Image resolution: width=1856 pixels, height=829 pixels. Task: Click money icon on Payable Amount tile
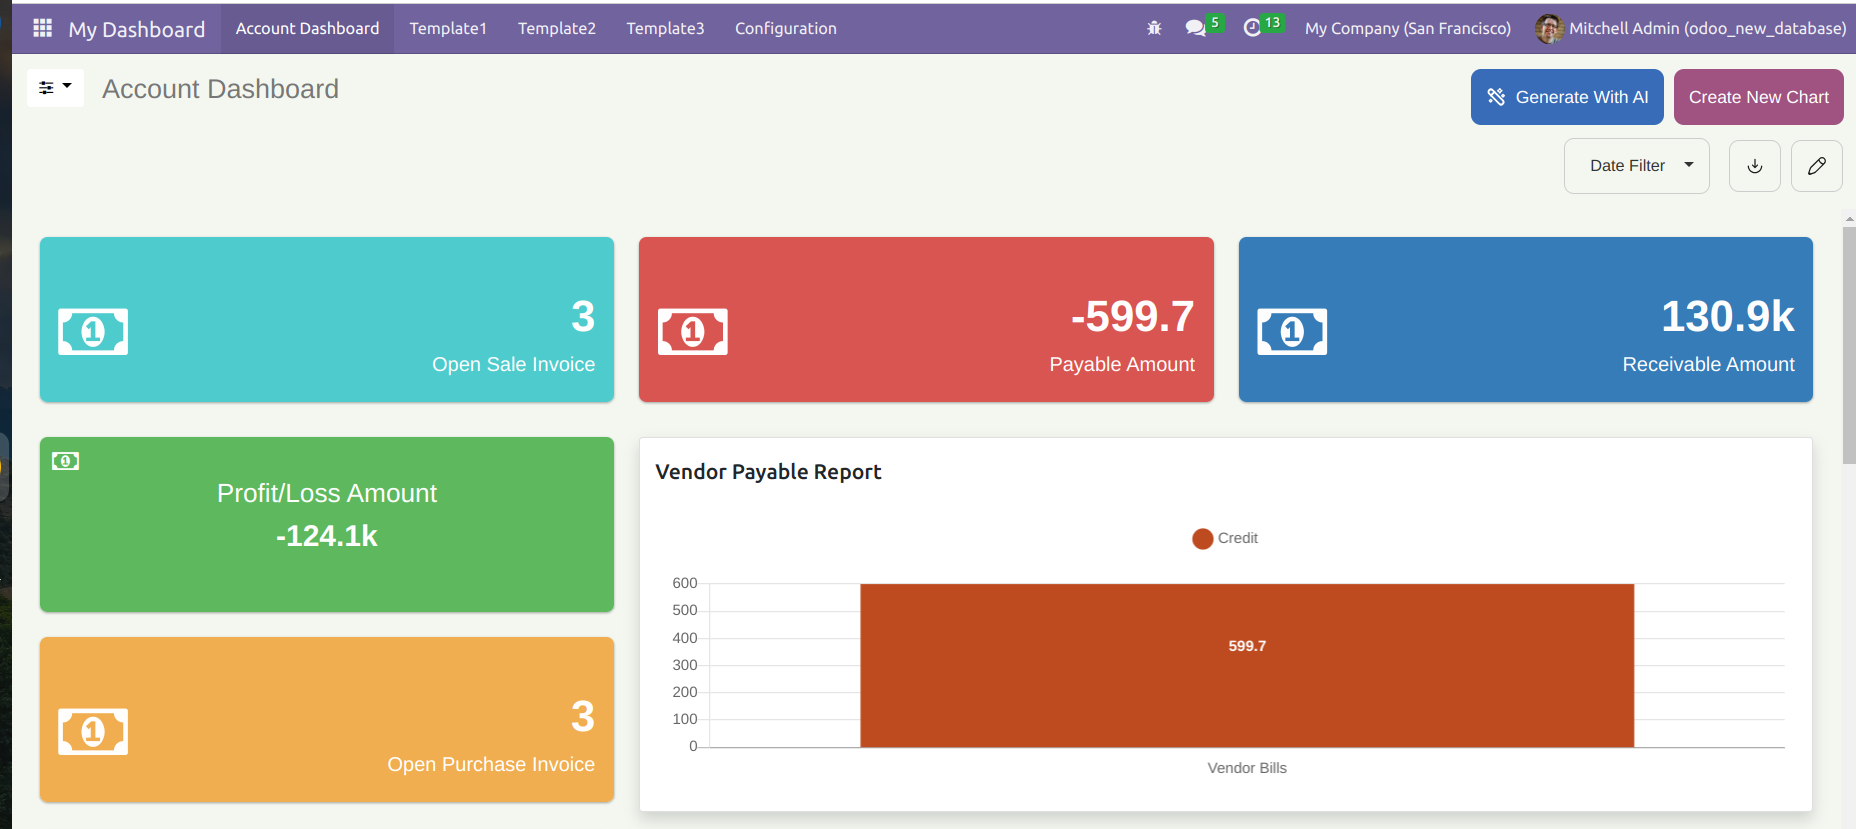692,332
